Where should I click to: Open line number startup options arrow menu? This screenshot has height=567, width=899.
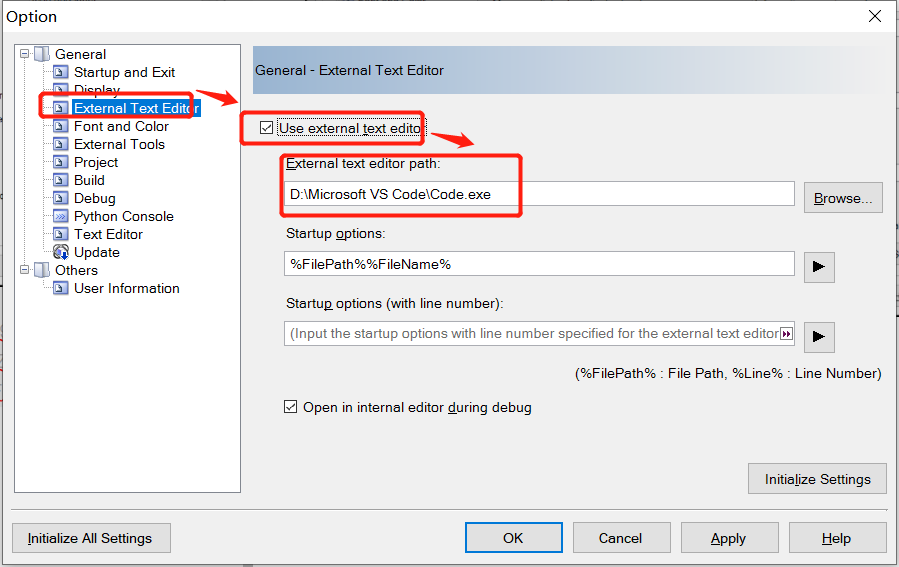[x=819, y=337]
